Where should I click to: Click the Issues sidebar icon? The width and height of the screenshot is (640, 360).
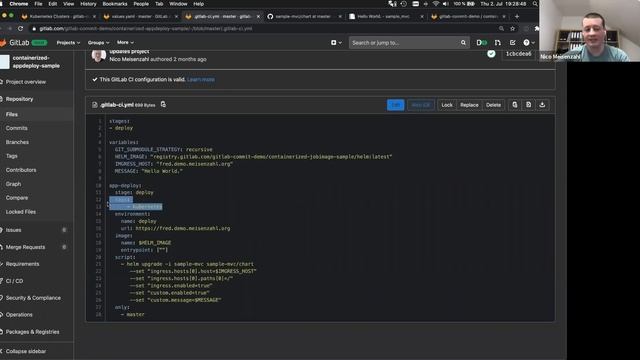[2, 230]
